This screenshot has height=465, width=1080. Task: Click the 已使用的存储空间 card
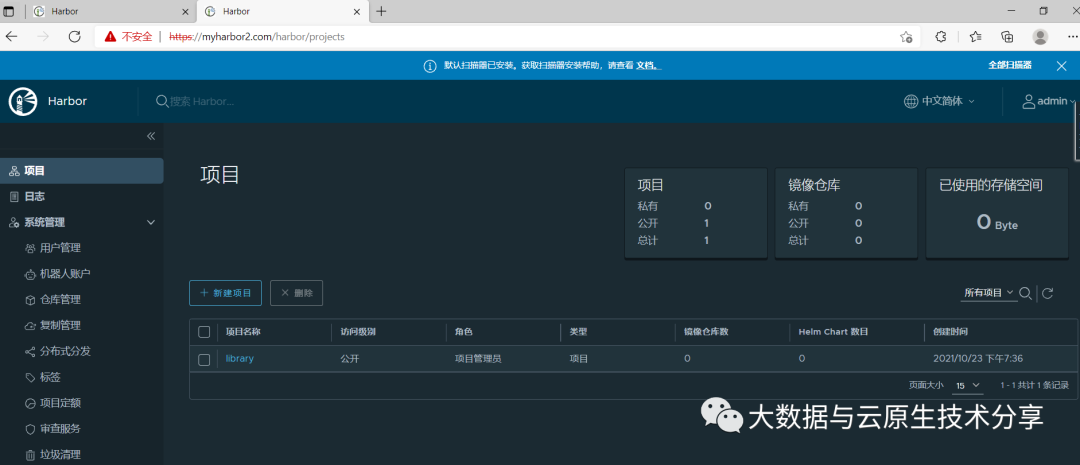click(x=996, y=214)
